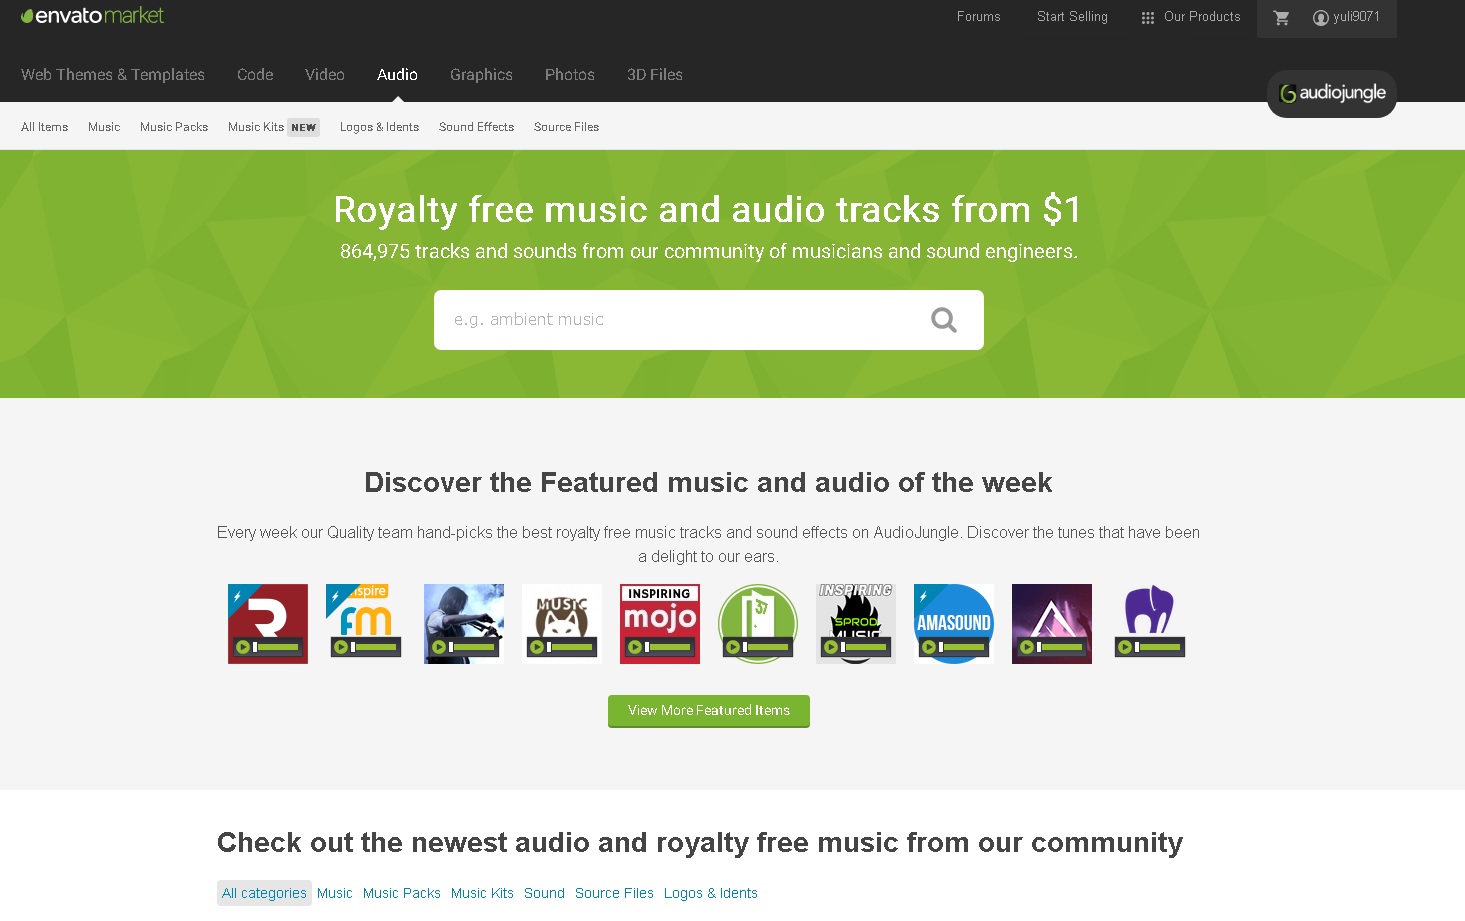Click the search magnifier icon

click(943, 320)
